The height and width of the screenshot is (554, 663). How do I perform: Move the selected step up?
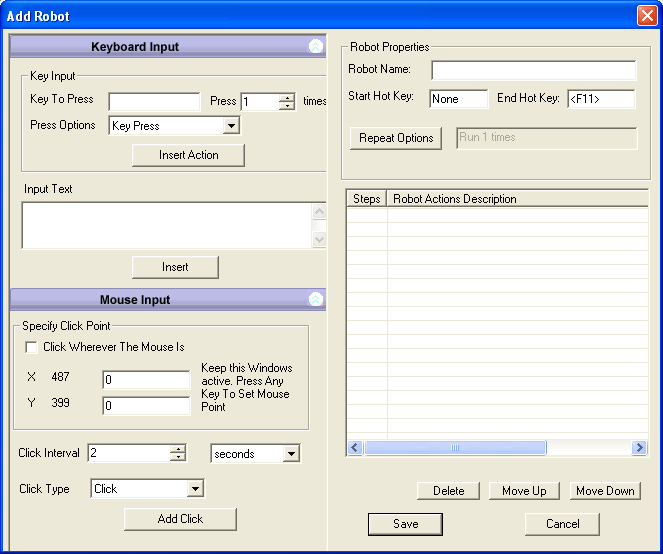click(x=524, y=491)
